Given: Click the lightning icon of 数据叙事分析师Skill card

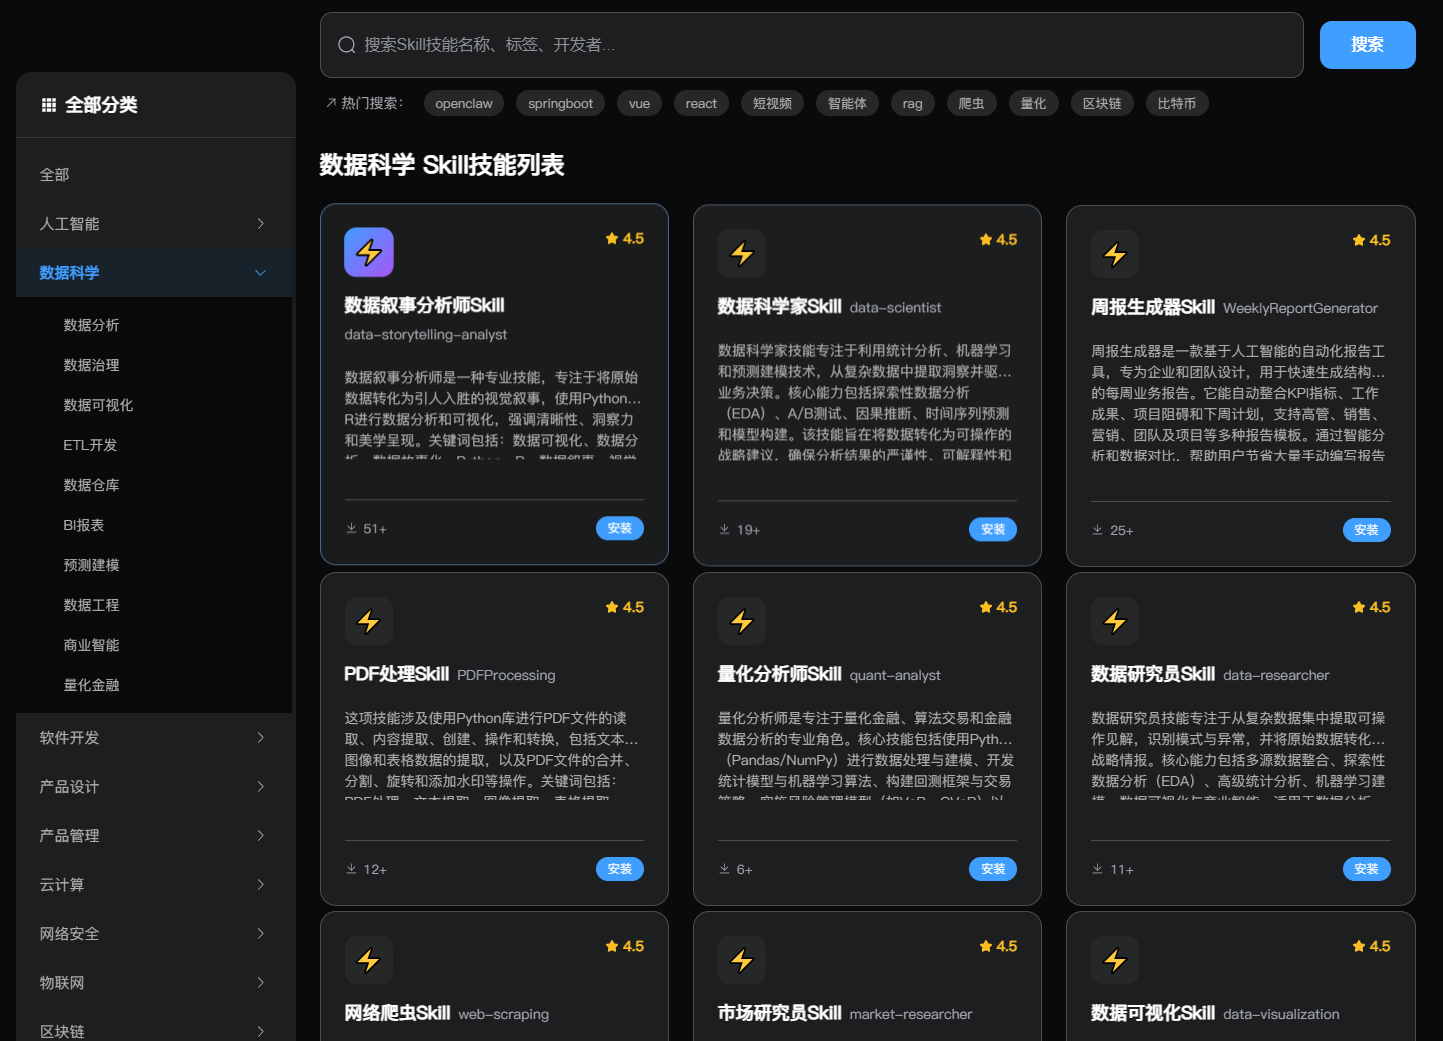Looking at the screenshot, I should tap(369, 252).
